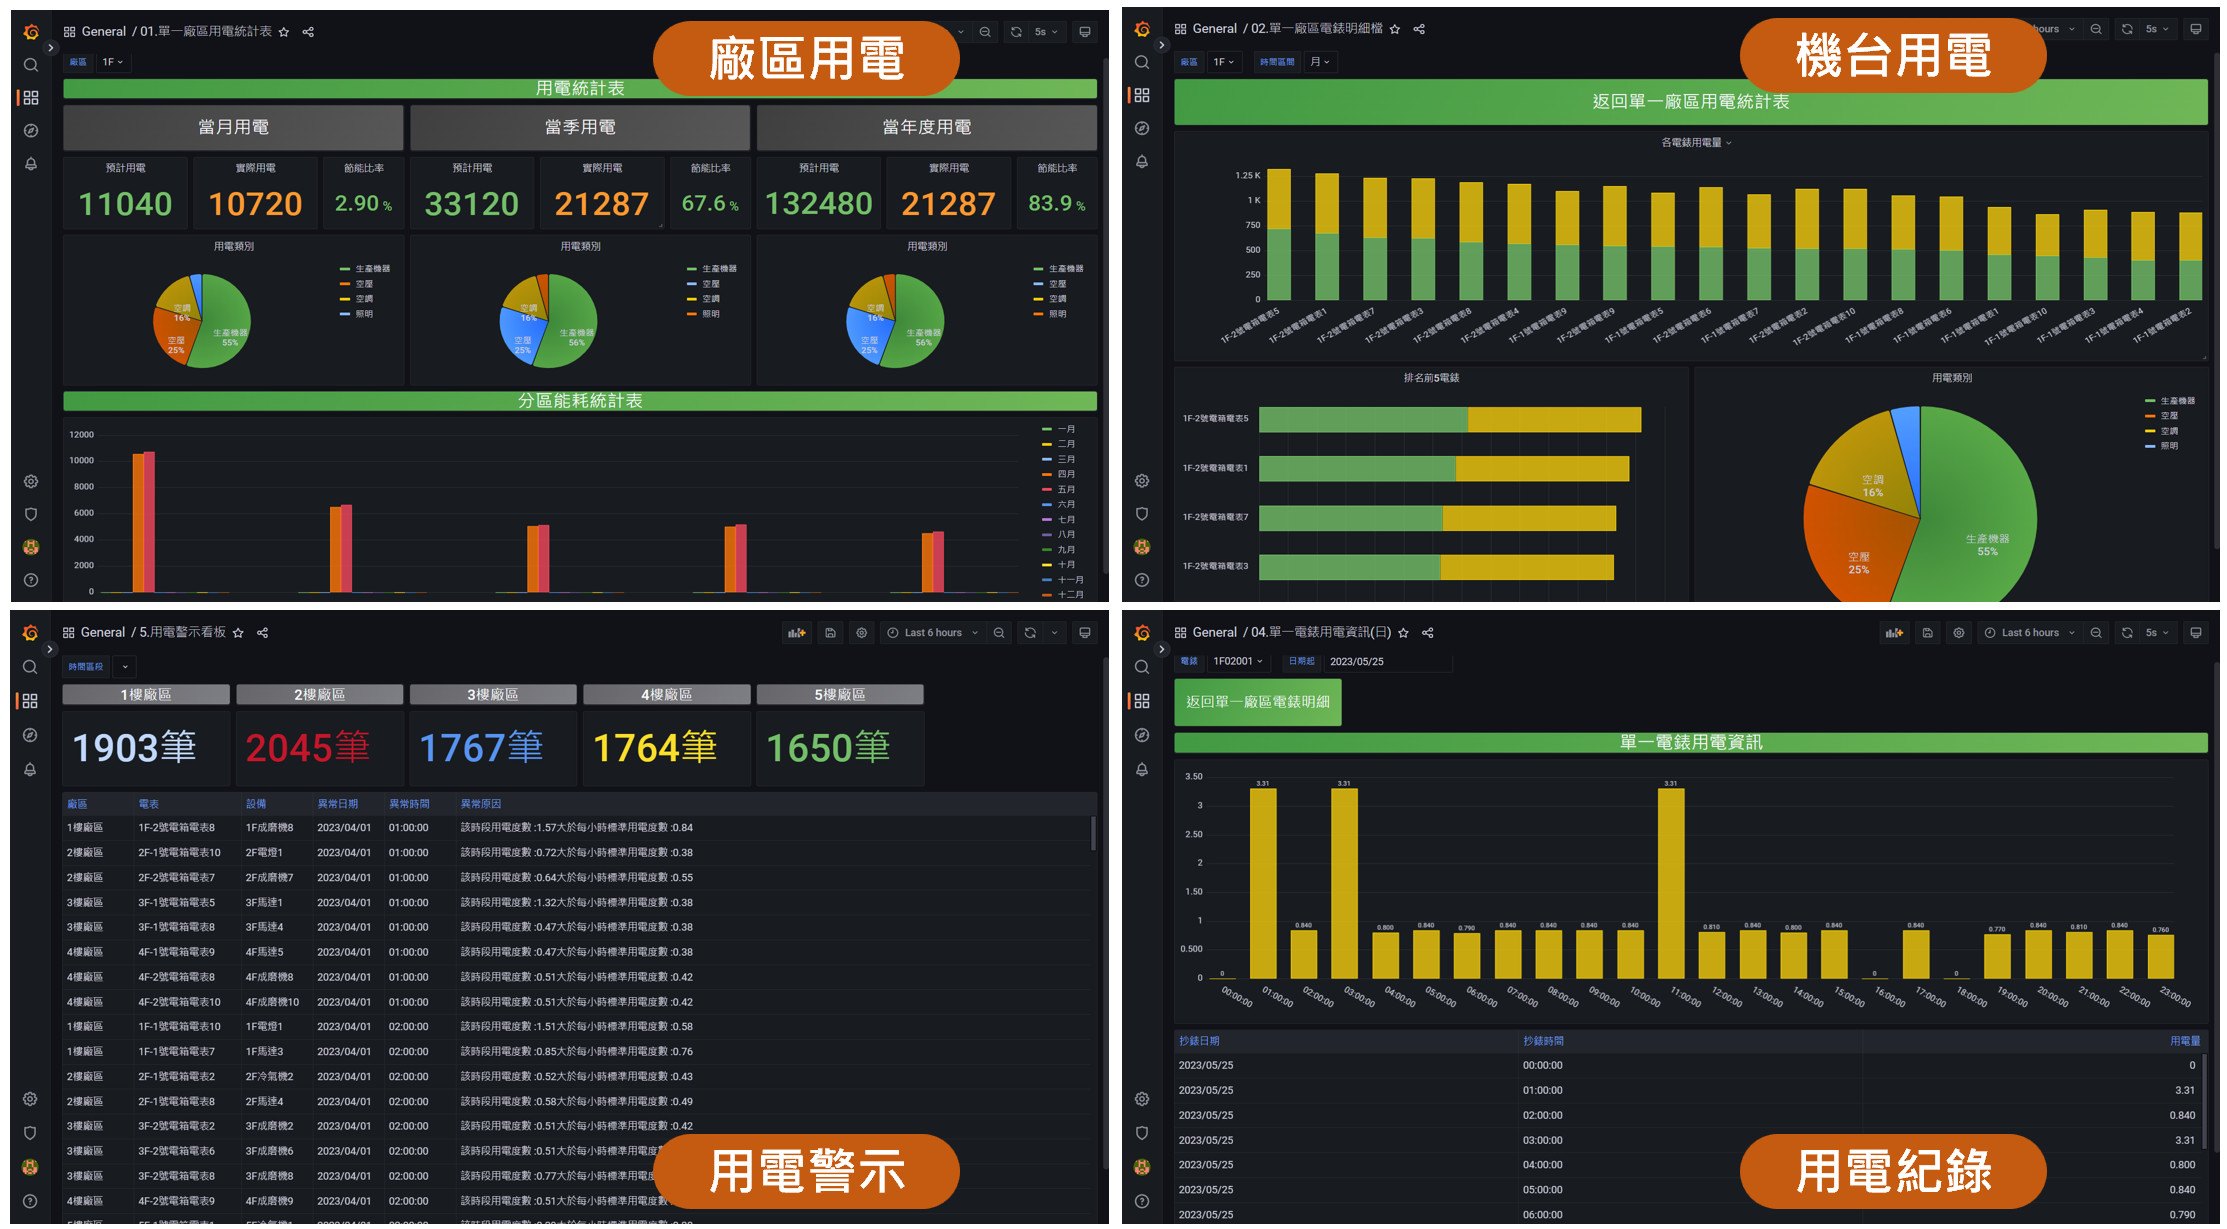Open Grafana home logo in 01.單一廠區用電統計表 dashboard
The height and width of the screenshot is (1229, 2227).
(x=31, y=32)
